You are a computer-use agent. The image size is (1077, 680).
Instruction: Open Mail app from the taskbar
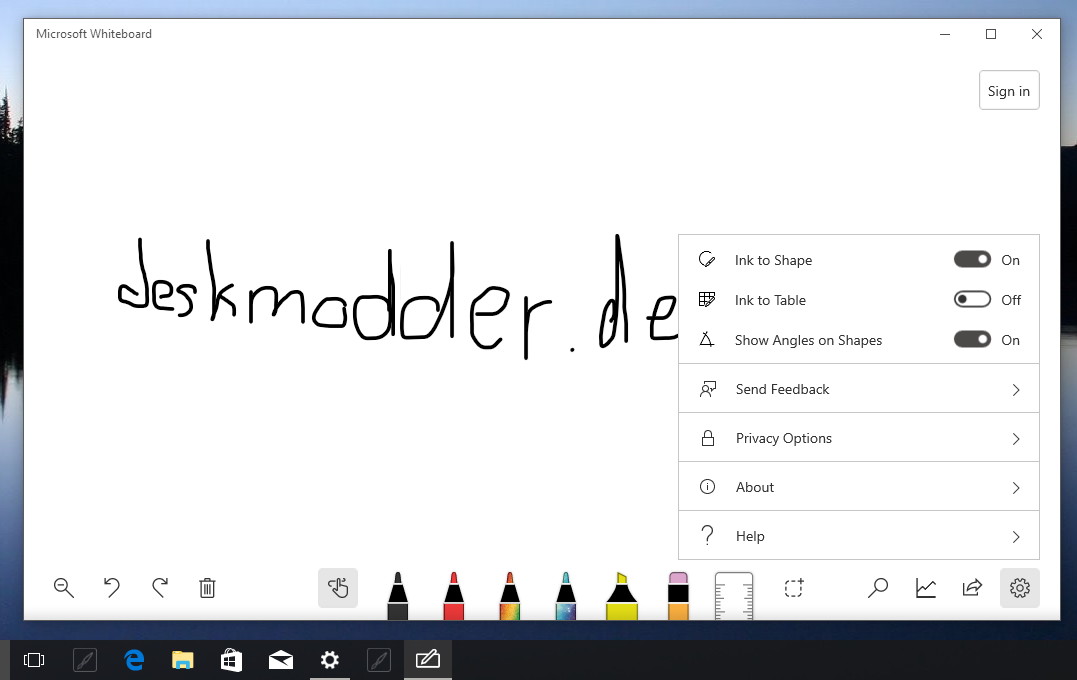point(280,660)
